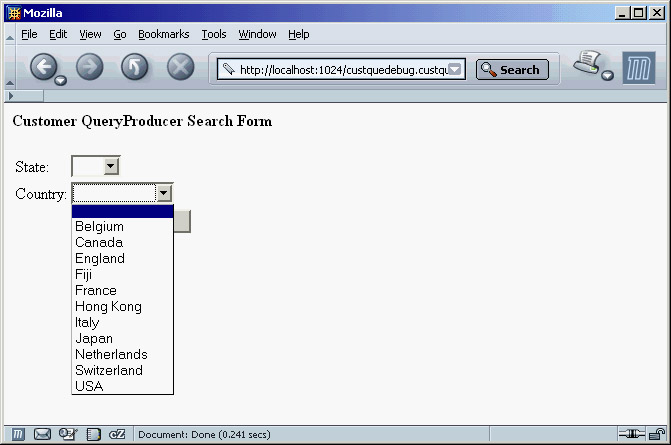Expand the State dropdown

click(111, 166)
